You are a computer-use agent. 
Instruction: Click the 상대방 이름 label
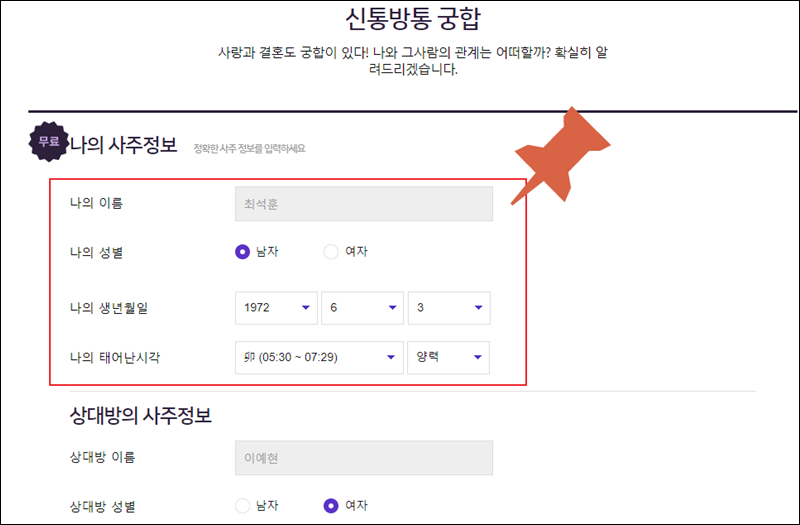click(103, 457)
